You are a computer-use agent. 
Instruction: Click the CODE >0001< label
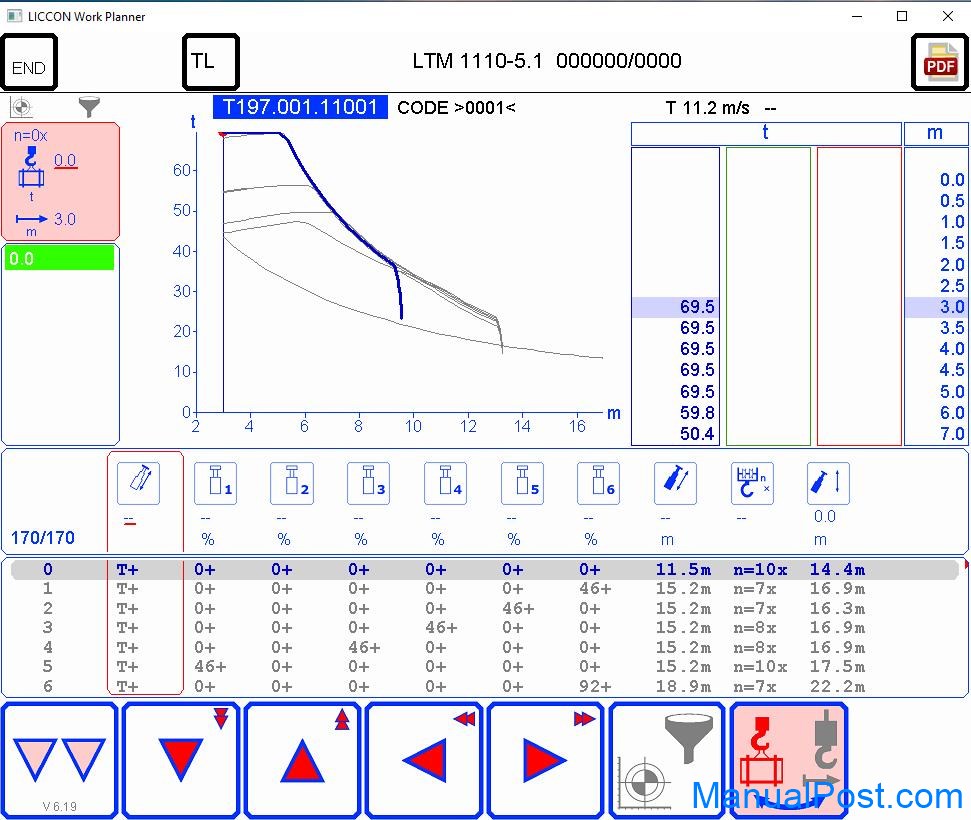(x=456, y=108)
